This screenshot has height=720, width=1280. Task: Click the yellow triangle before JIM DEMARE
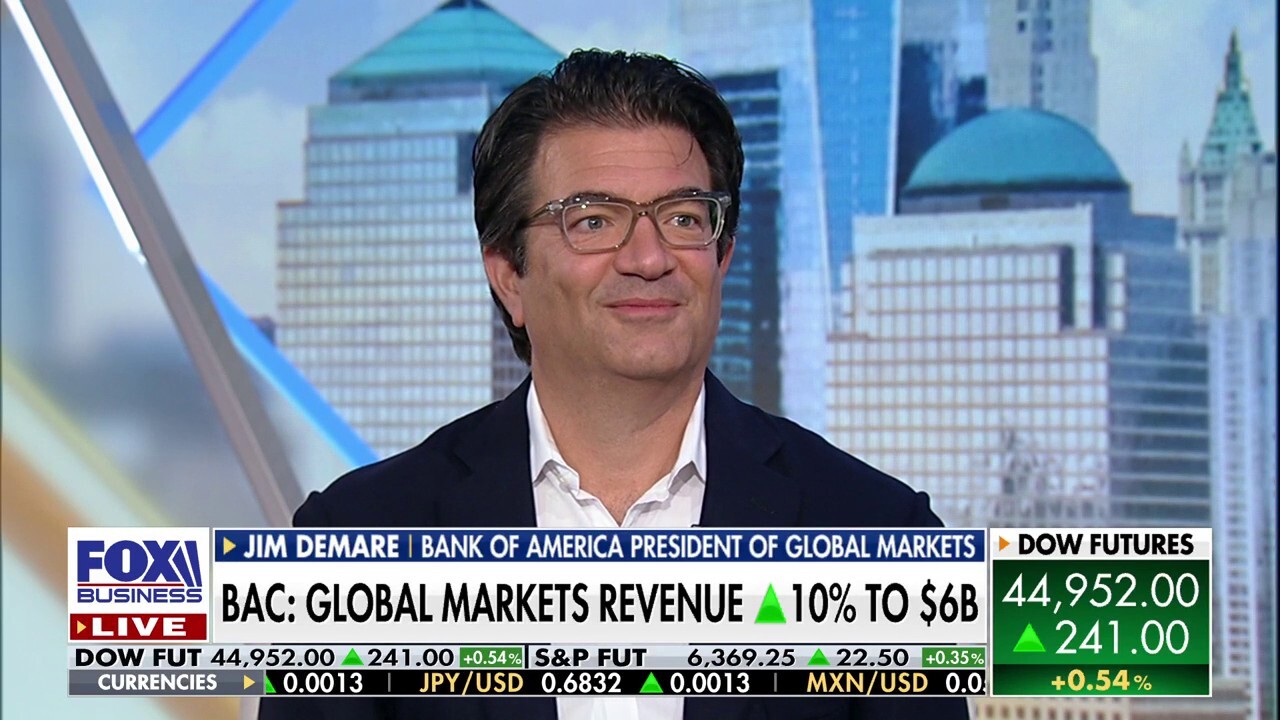pos(229,547)
